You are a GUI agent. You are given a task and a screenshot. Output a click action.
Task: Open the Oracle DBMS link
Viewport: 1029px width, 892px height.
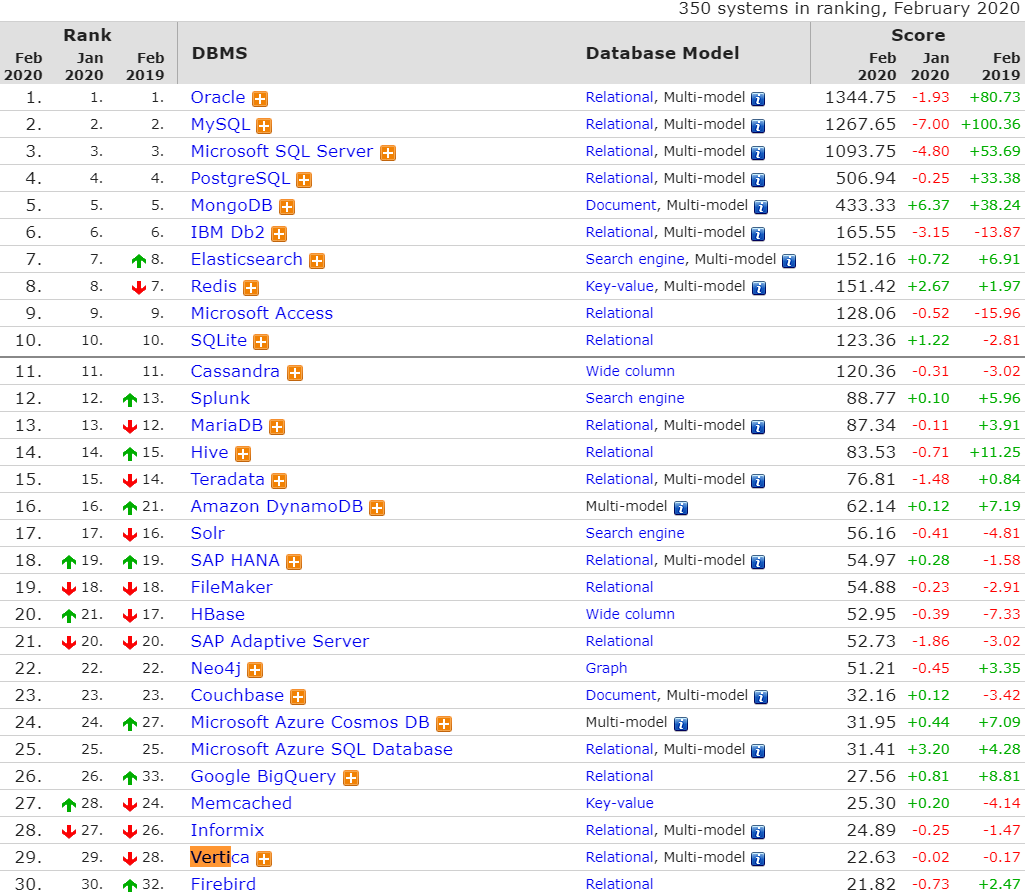(x=218, y=97)
